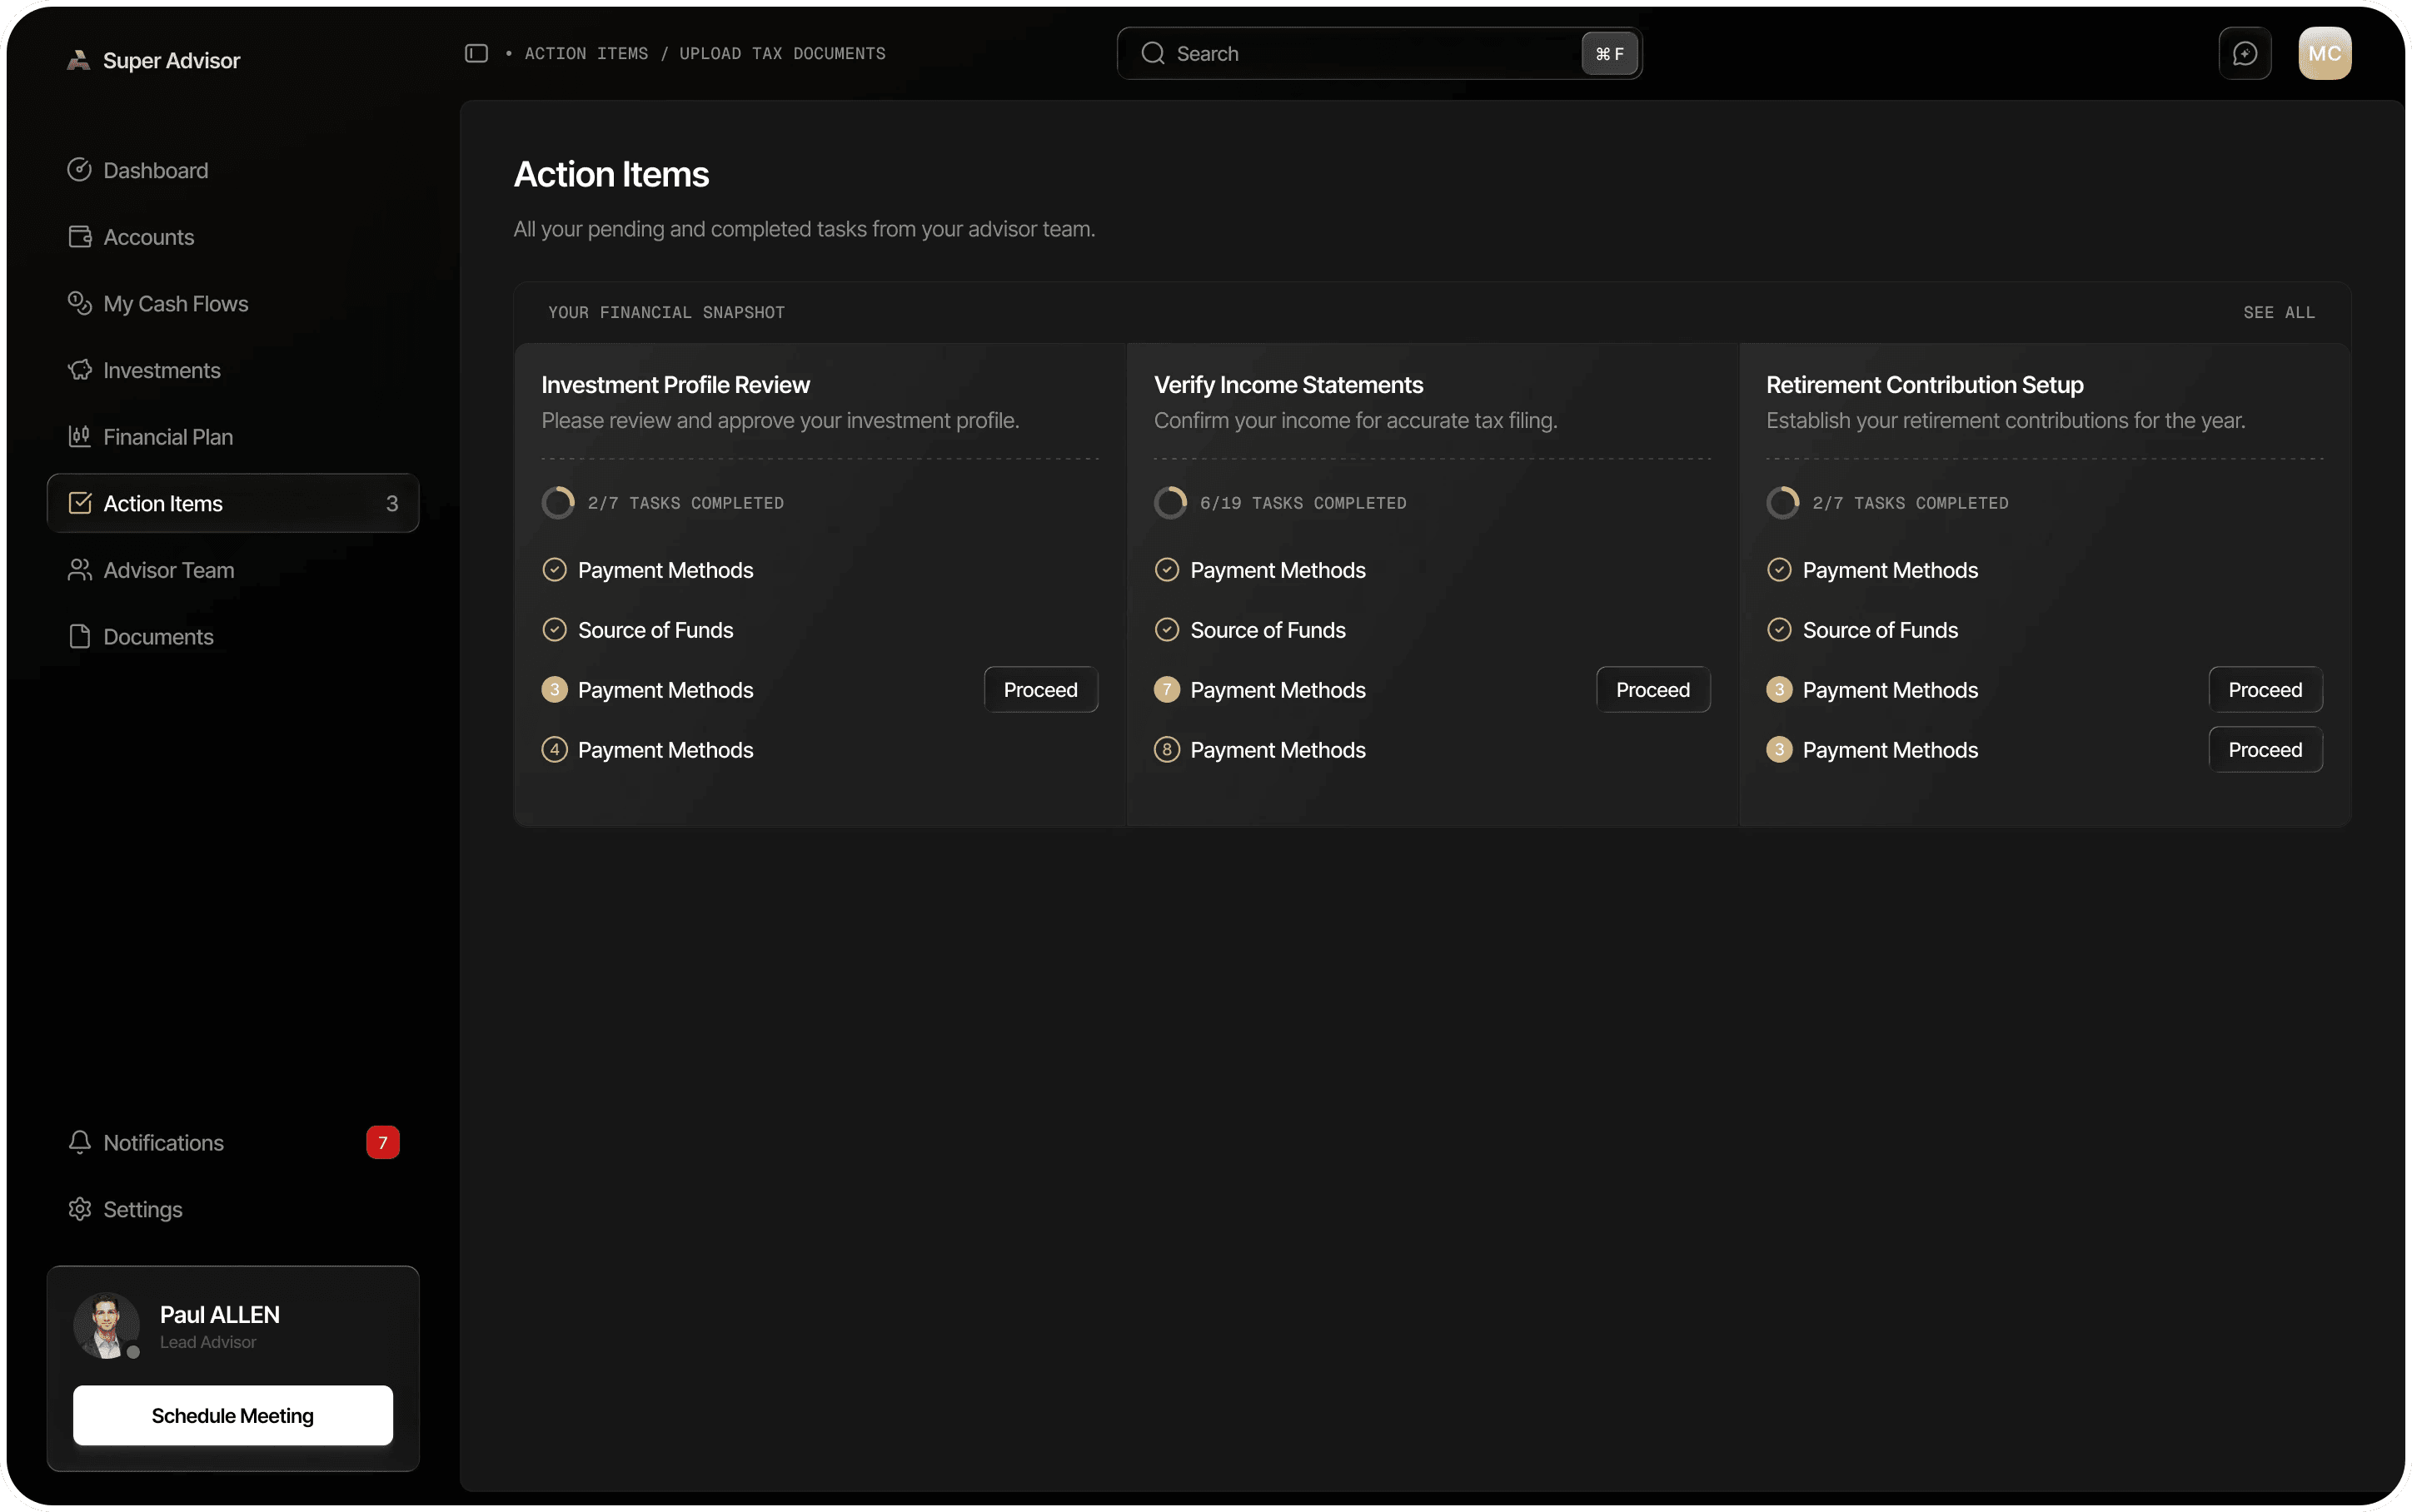Click the Notifications bell icon
Viewport: 2412px width, 1512px height.
[x=79, y=1142]
